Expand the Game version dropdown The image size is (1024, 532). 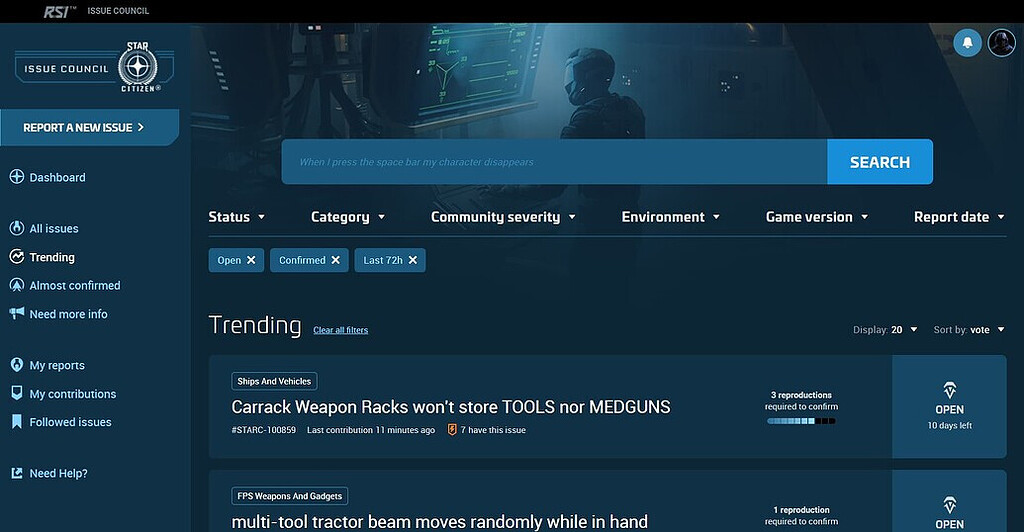(817, 217)
